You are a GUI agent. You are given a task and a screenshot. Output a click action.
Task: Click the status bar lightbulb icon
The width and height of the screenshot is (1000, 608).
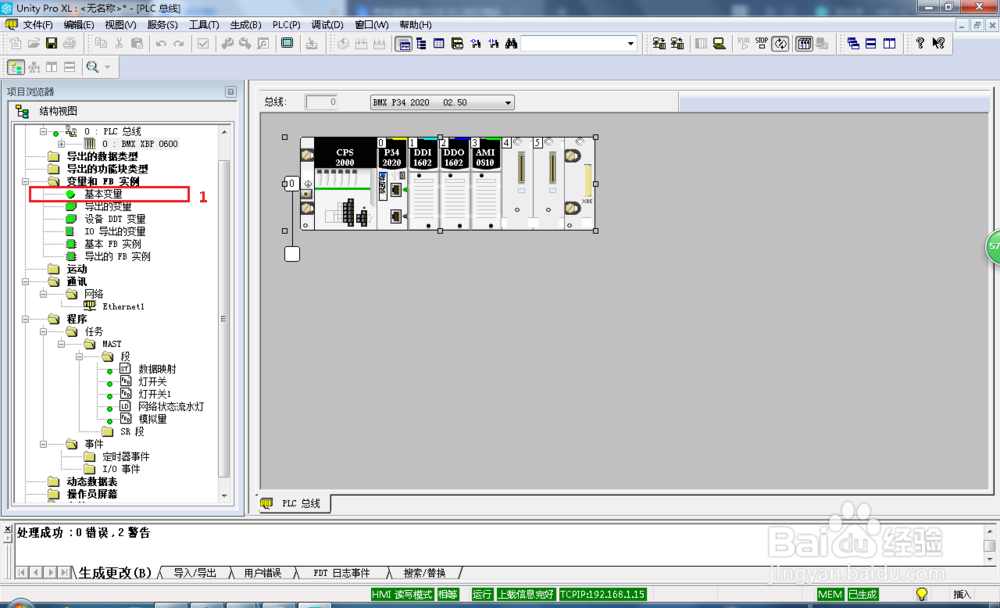[922, 594]
